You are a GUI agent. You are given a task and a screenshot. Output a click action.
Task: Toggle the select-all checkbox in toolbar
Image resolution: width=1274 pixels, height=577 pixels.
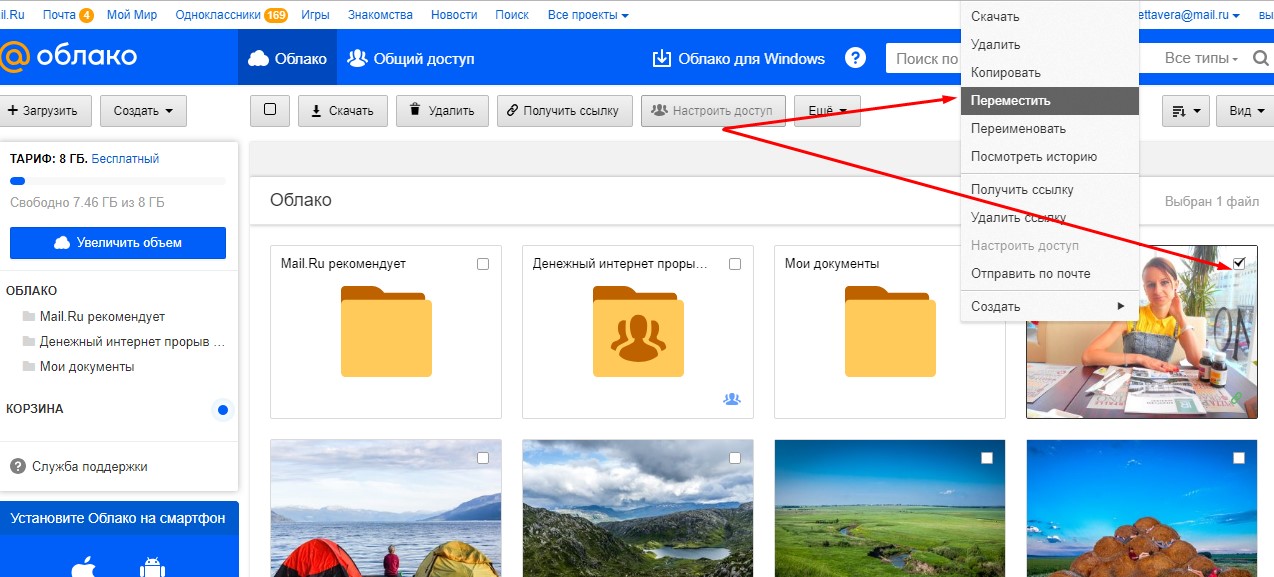pyautogui.click(x=269, y=110)
